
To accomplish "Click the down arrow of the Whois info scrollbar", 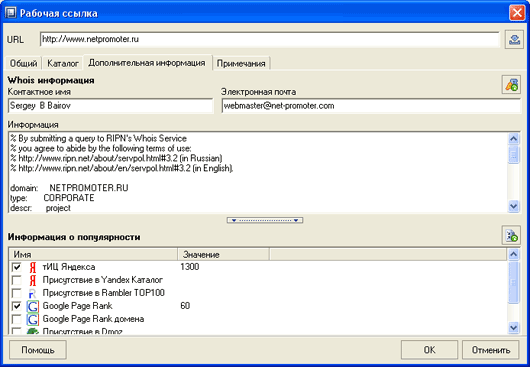I will tap(513, 206).
